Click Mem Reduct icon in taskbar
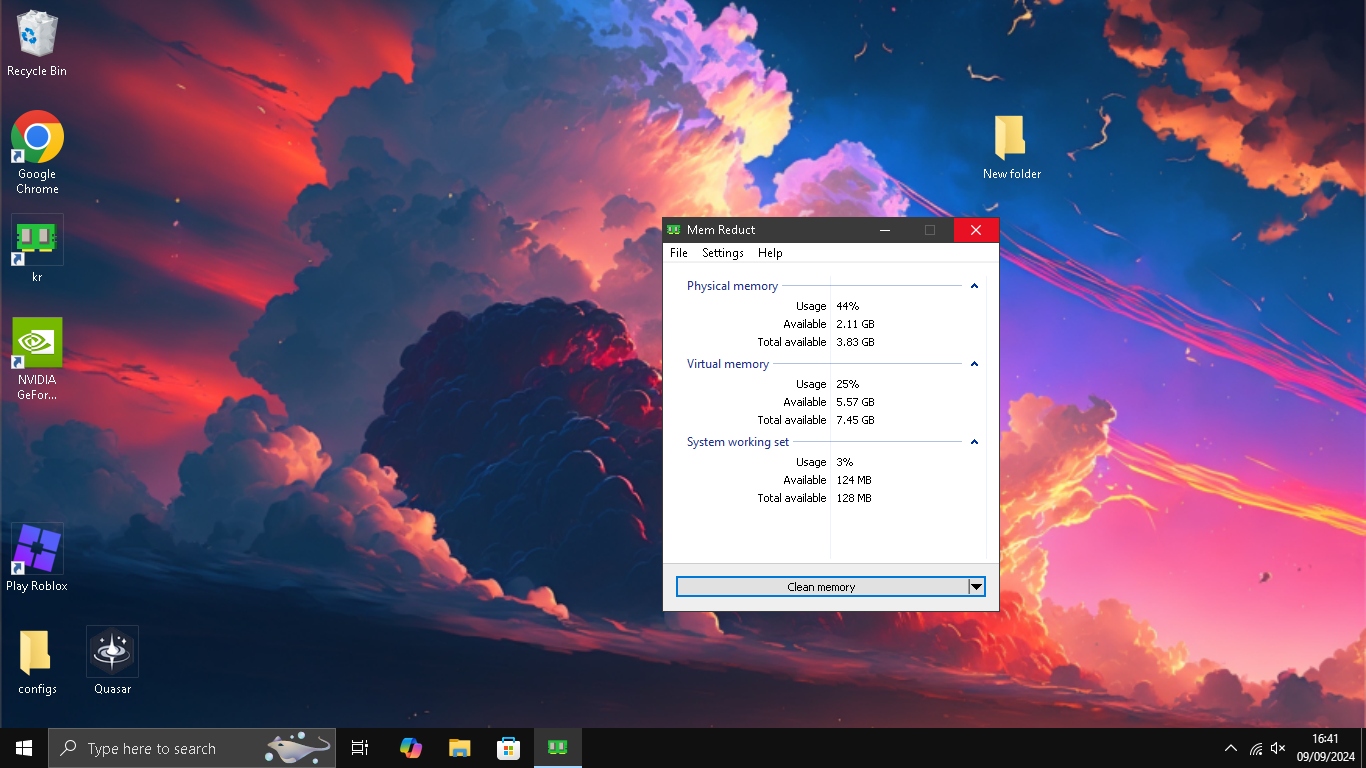This screenshot has width=1366, height=768. (557, 748)
